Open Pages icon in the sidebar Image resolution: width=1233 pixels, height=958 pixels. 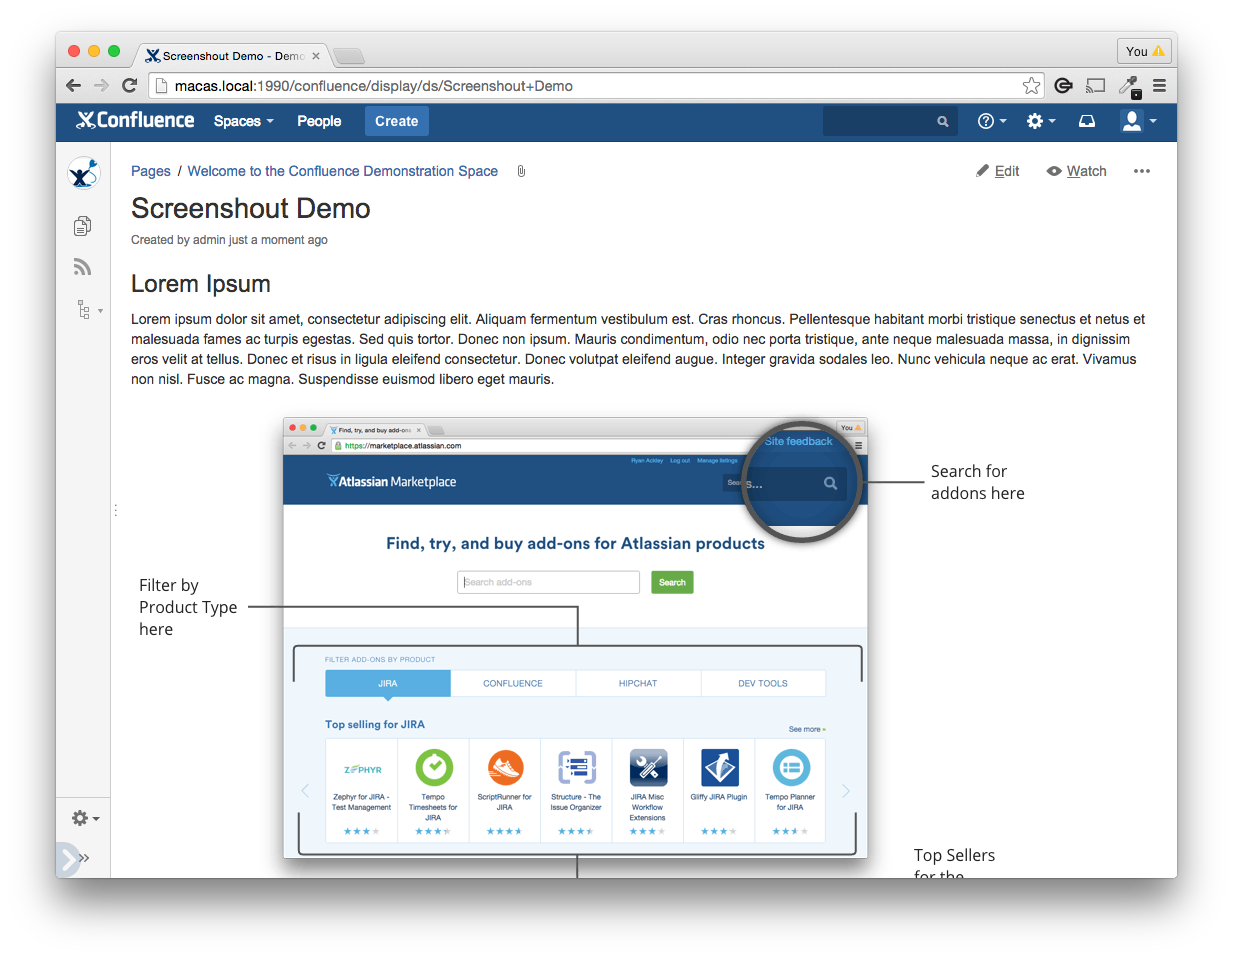click(x=83, y=226)
